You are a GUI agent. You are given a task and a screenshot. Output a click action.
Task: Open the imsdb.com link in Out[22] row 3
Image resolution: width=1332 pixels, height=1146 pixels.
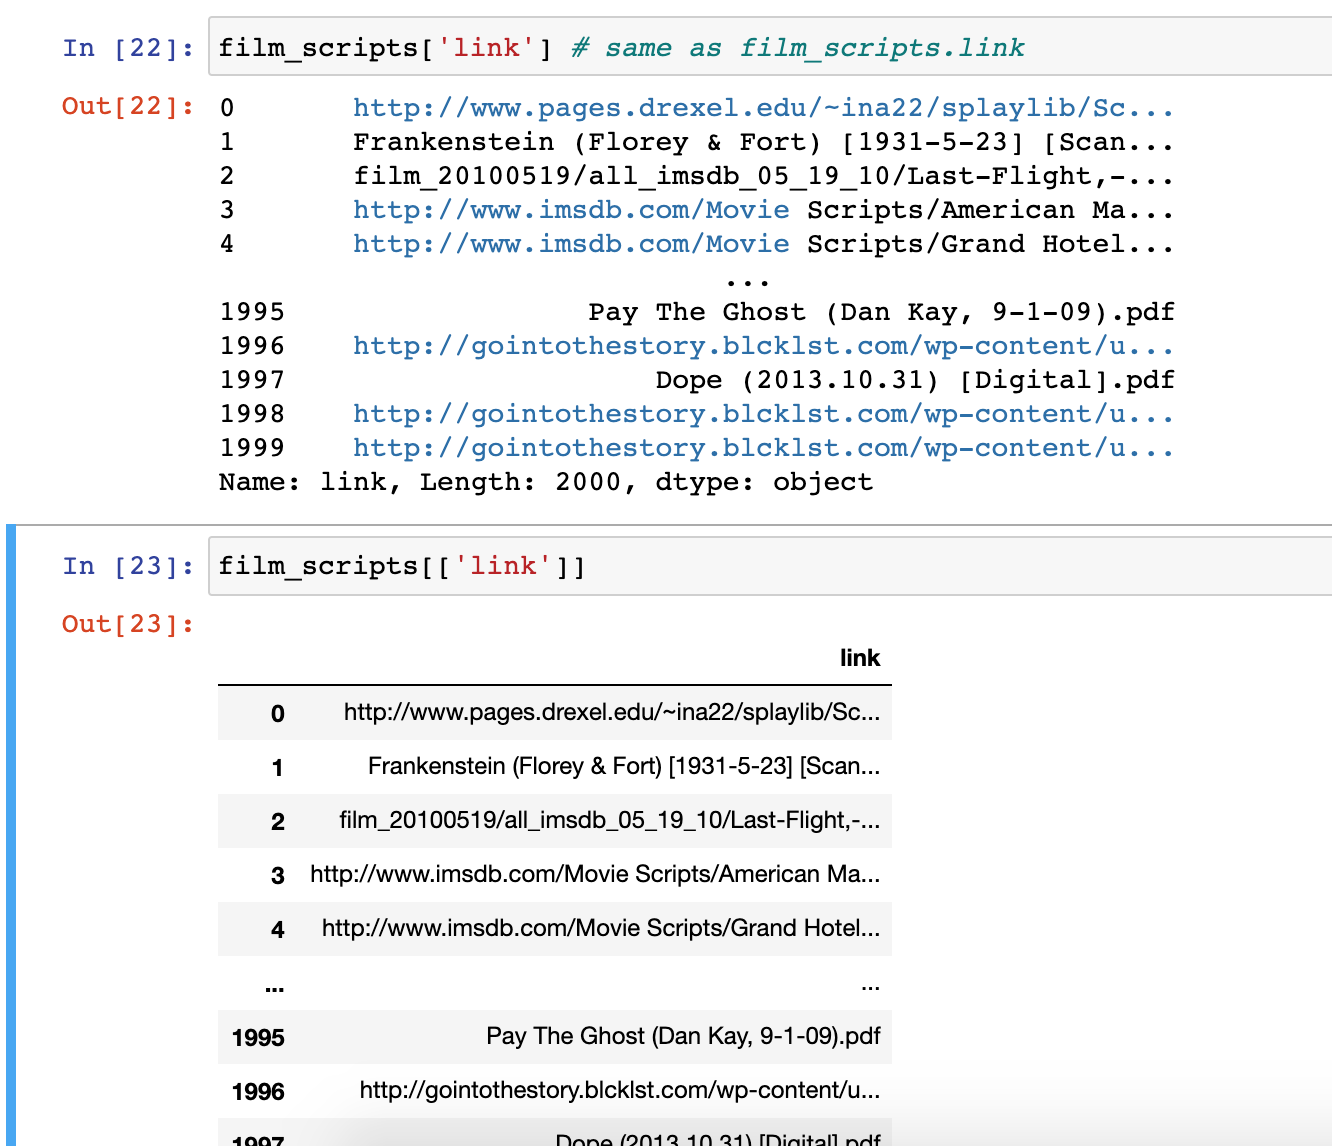pyautogui.click(x=571, y=210)
